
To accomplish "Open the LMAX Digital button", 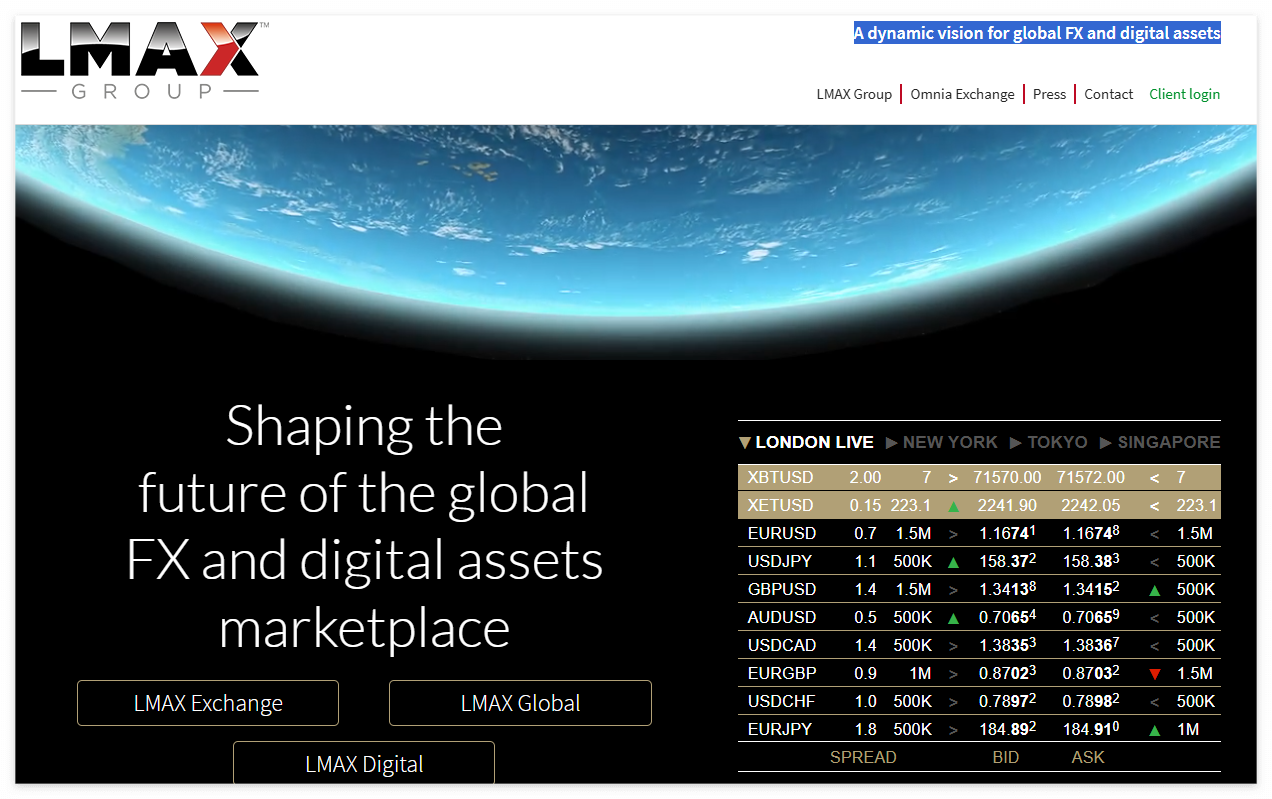I will (x=364, y=763).
